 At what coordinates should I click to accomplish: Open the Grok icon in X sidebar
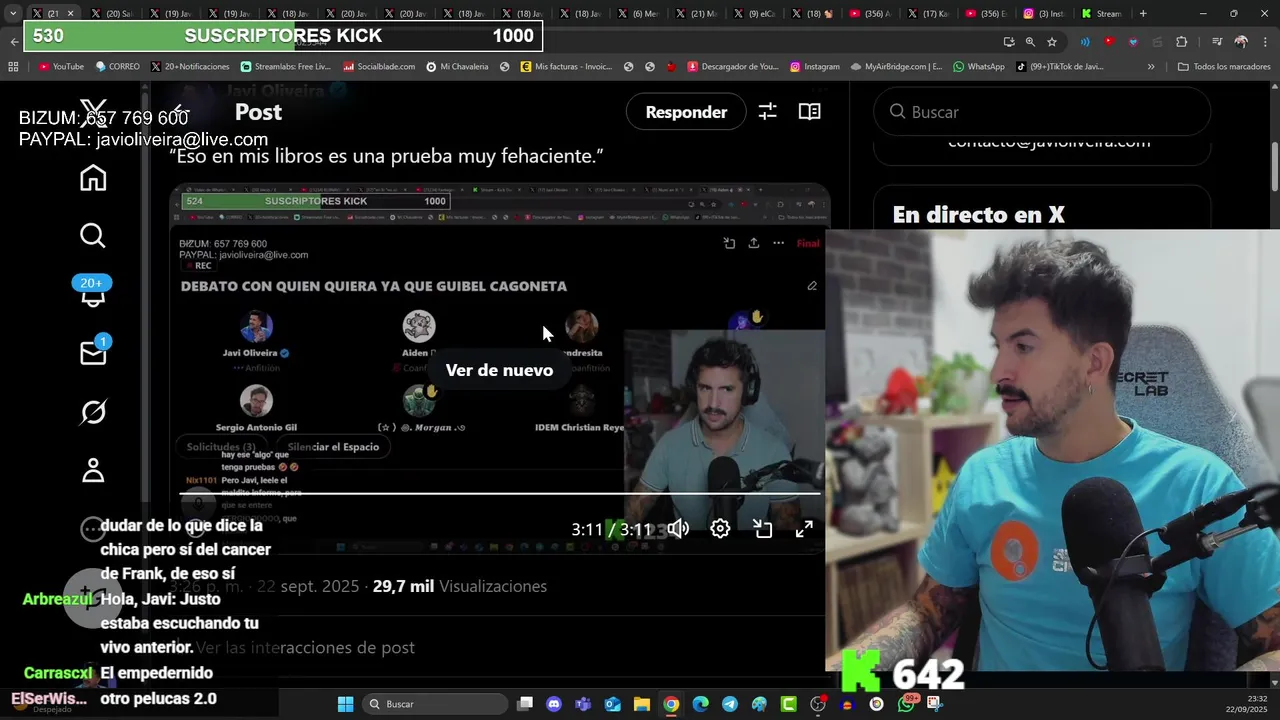click(x=93, y=412)
